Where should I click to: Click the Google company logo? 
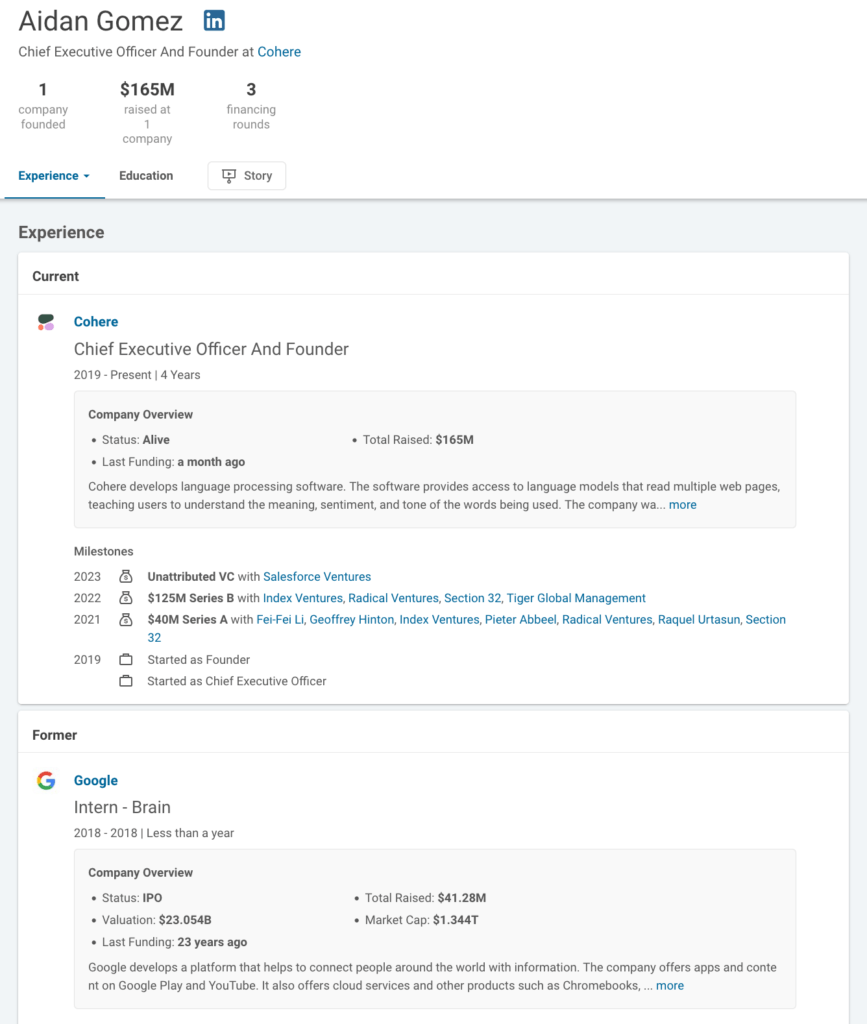(x=46, y=780)
